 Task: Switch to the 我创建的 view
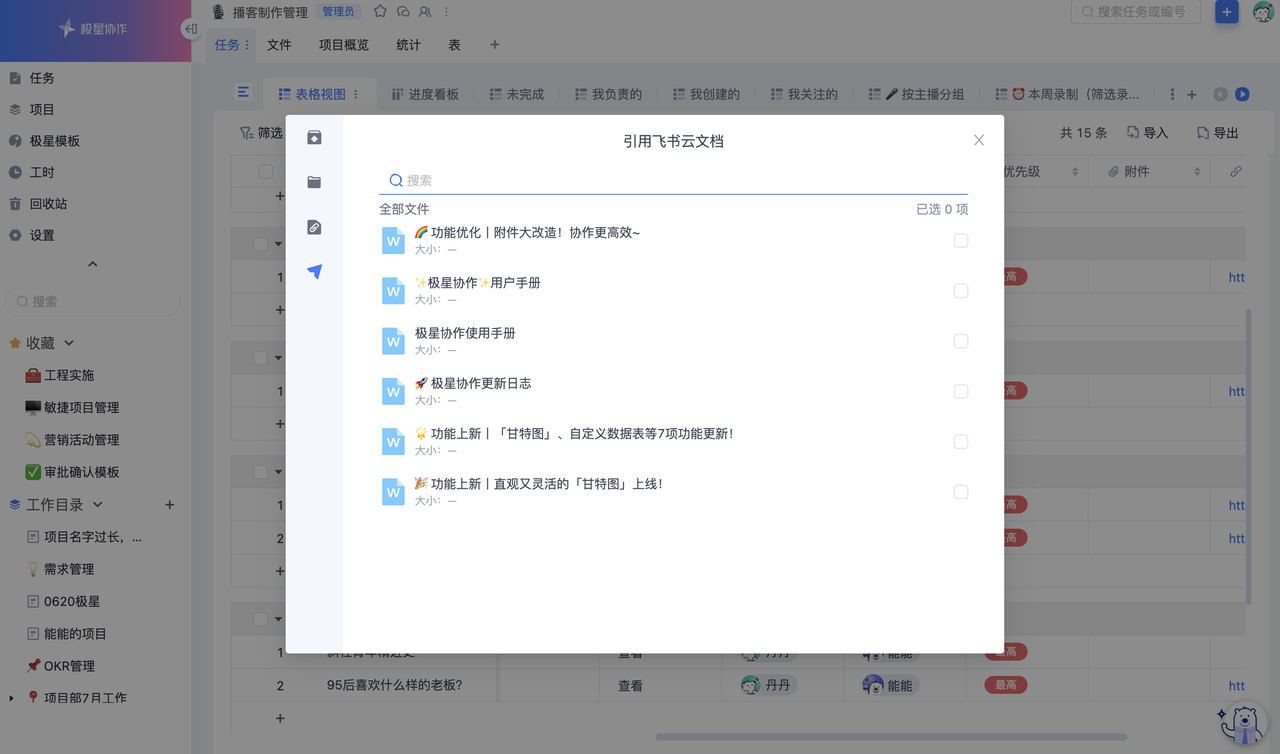coord(707,94)
